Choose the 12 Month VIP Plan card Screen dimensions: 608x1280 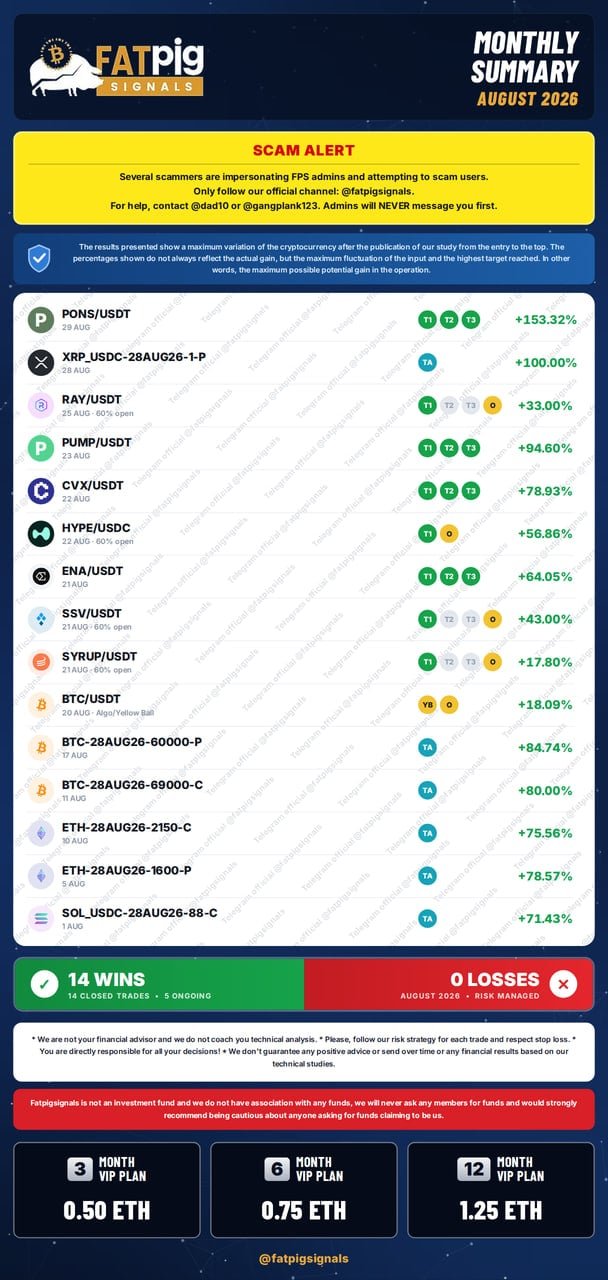point(501,1190)
